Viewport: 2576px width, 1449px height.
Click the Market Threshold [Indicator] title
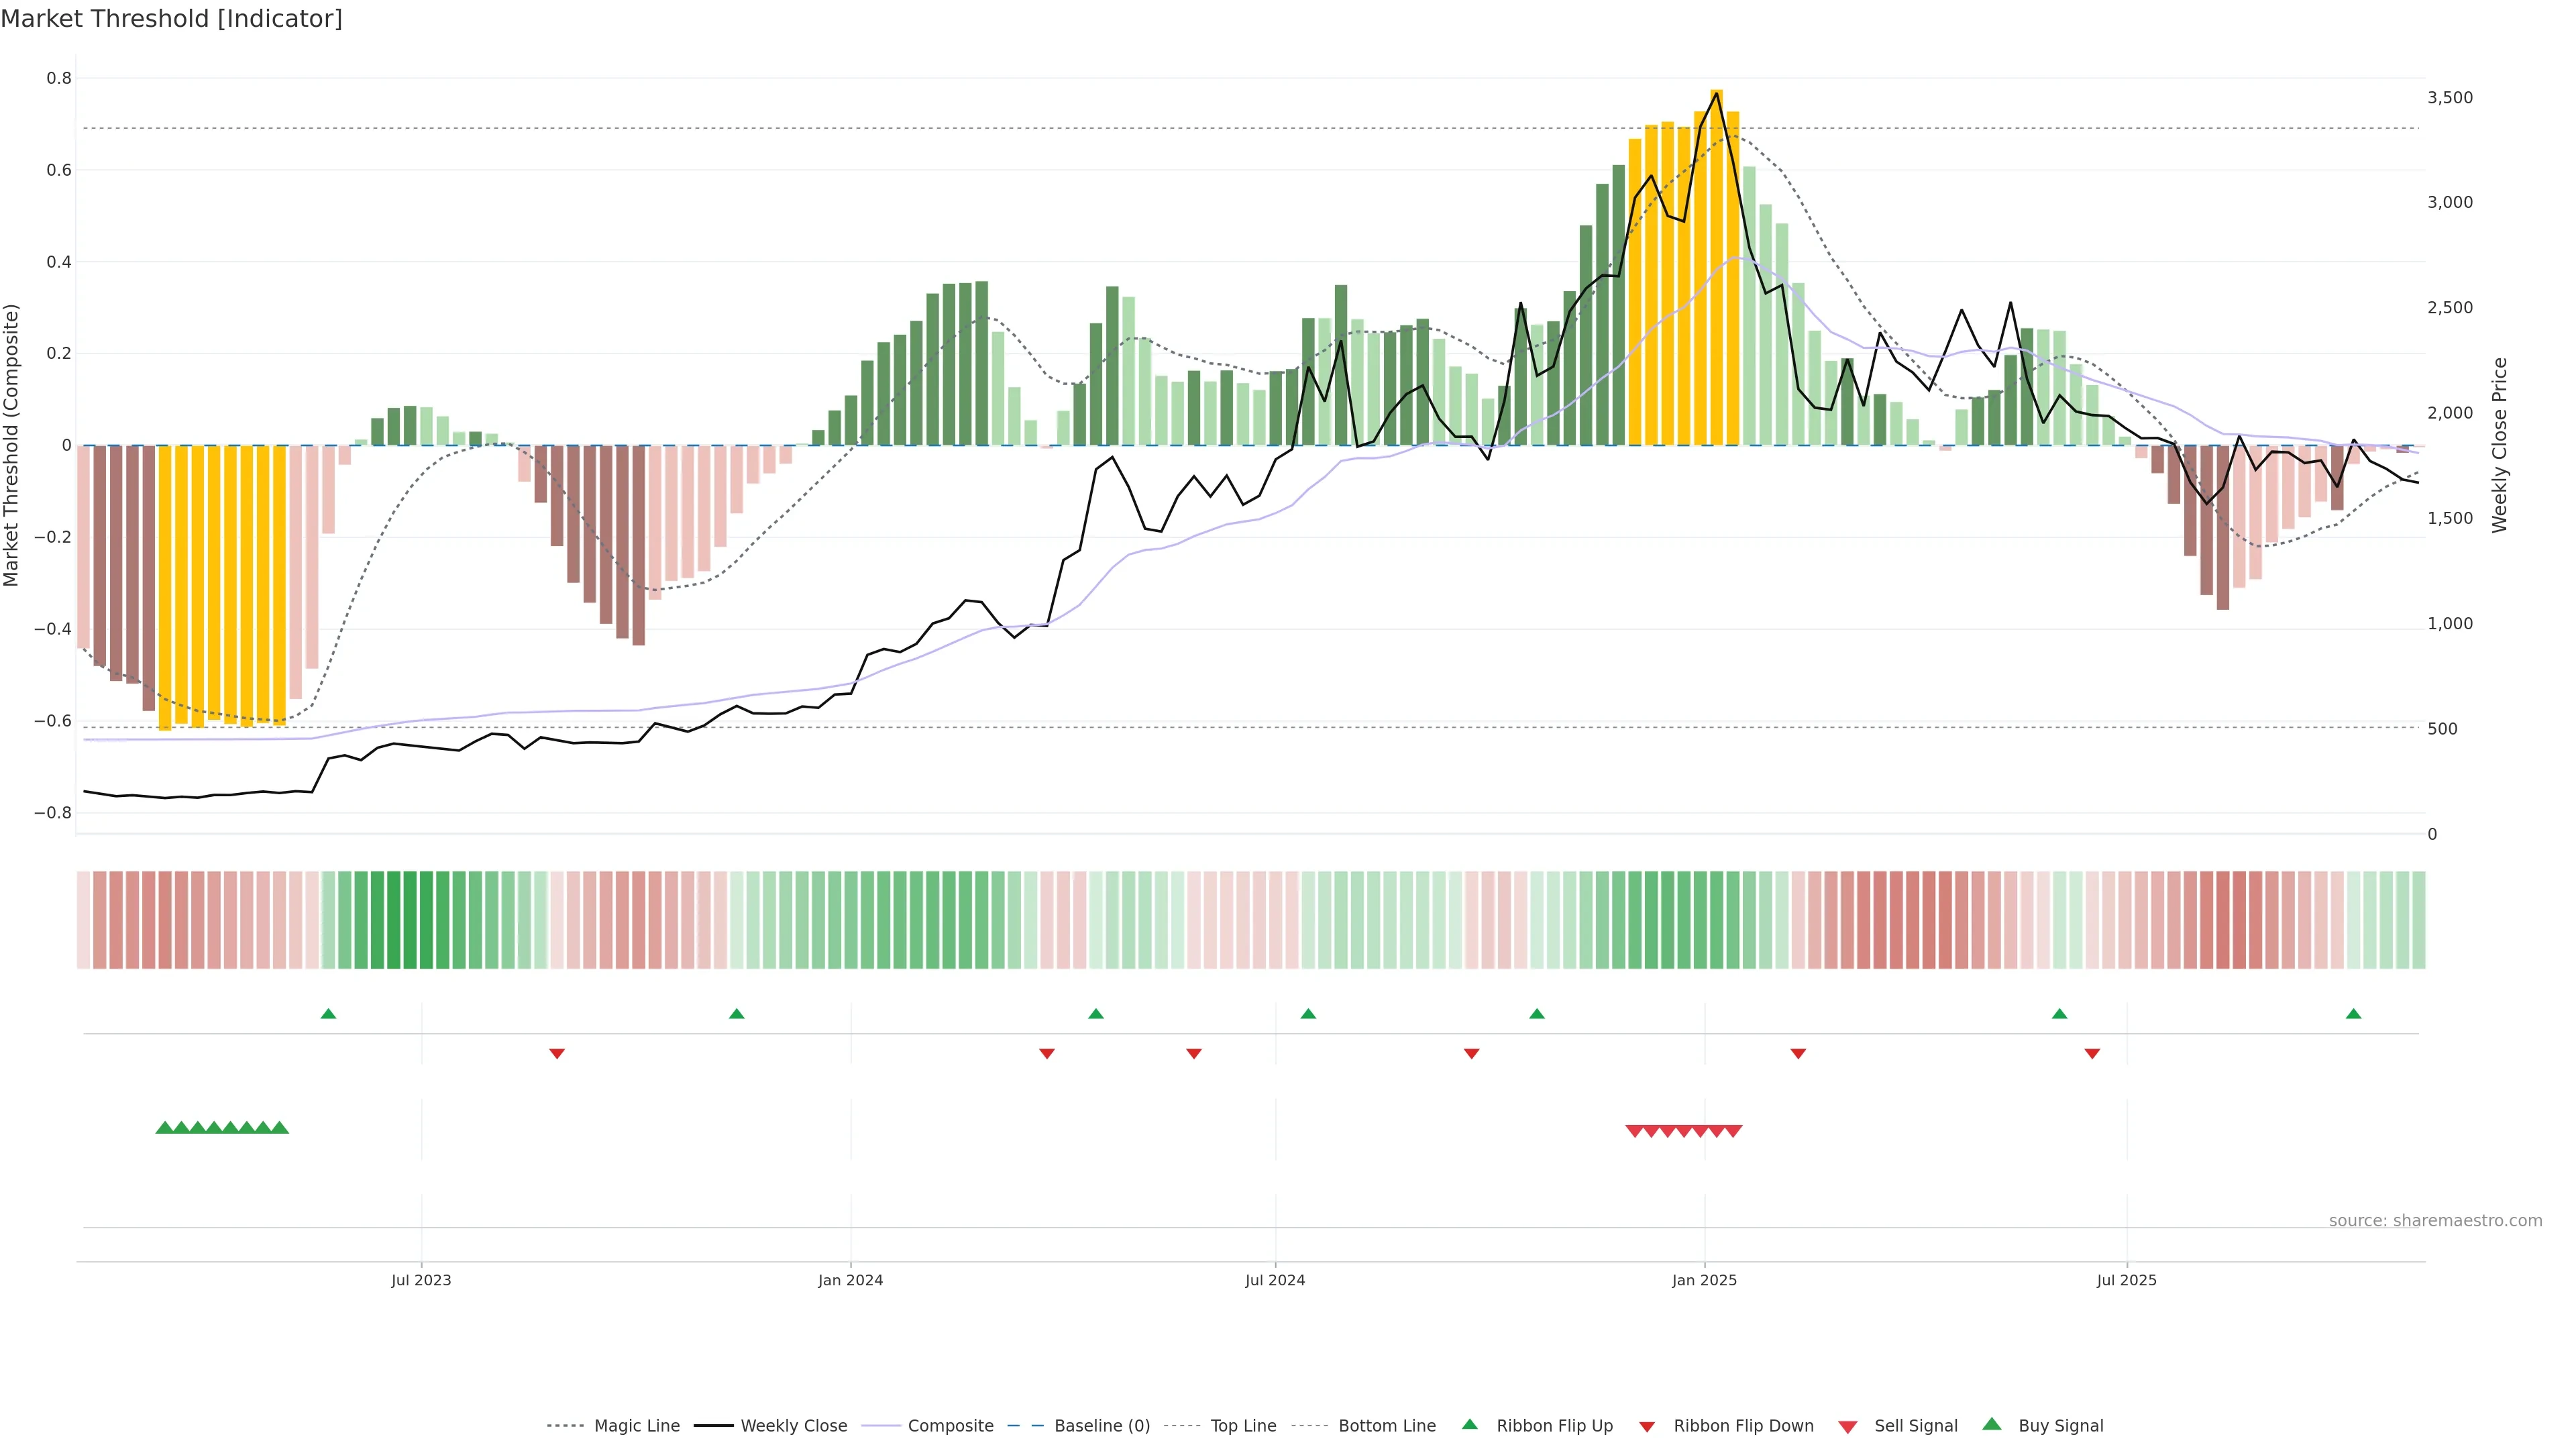(171, 18)
